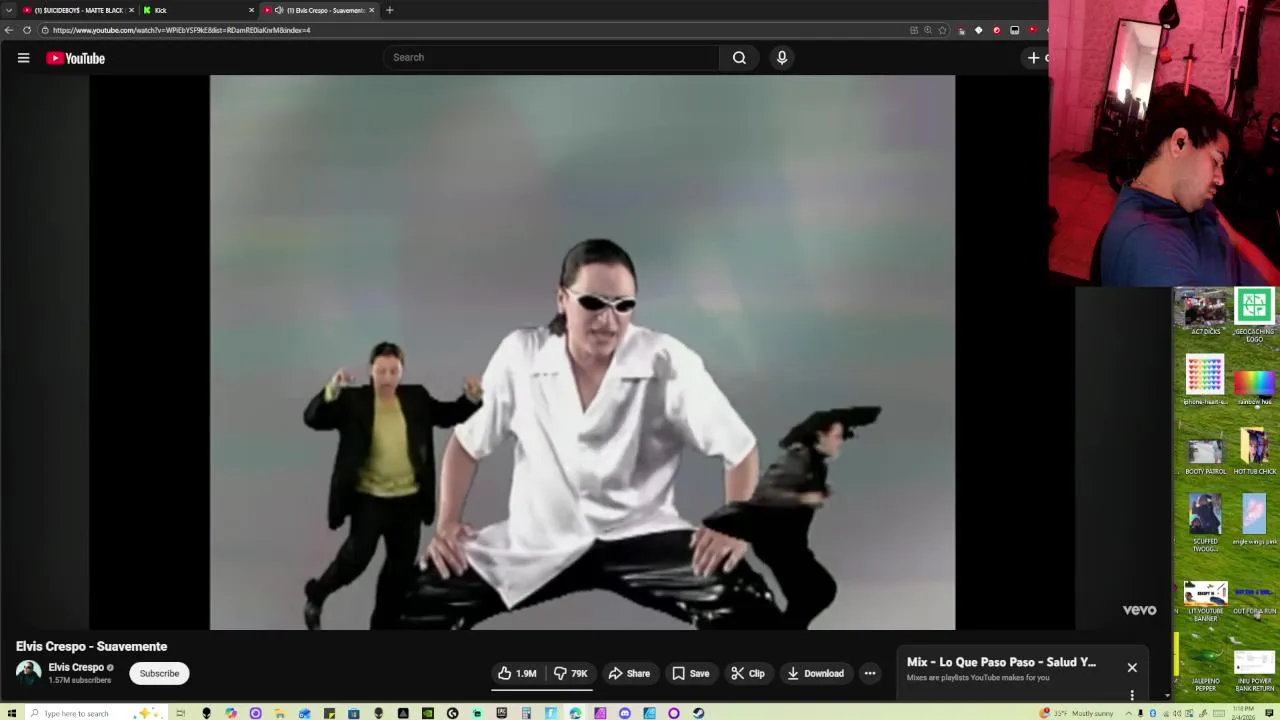Click the browser address bar URL
The width and height of the screenshot is (1280, 720).
pos(181,30)
